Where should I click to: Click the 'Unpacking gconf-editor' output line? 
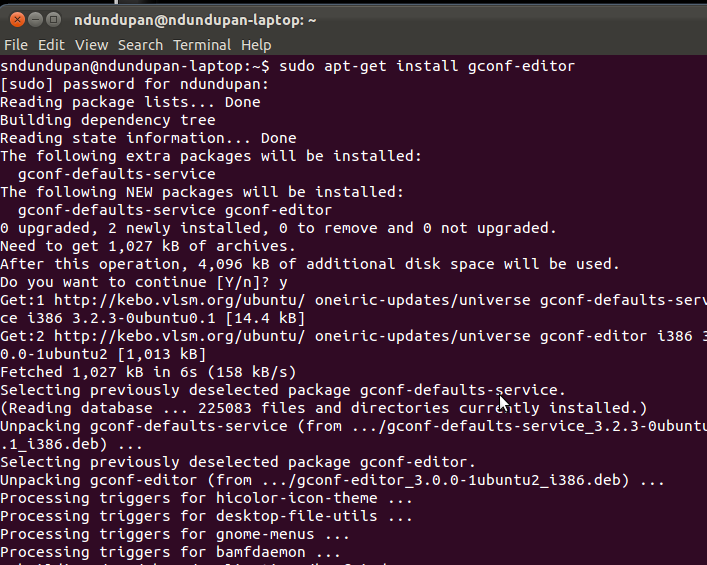[x=332, y=480]
